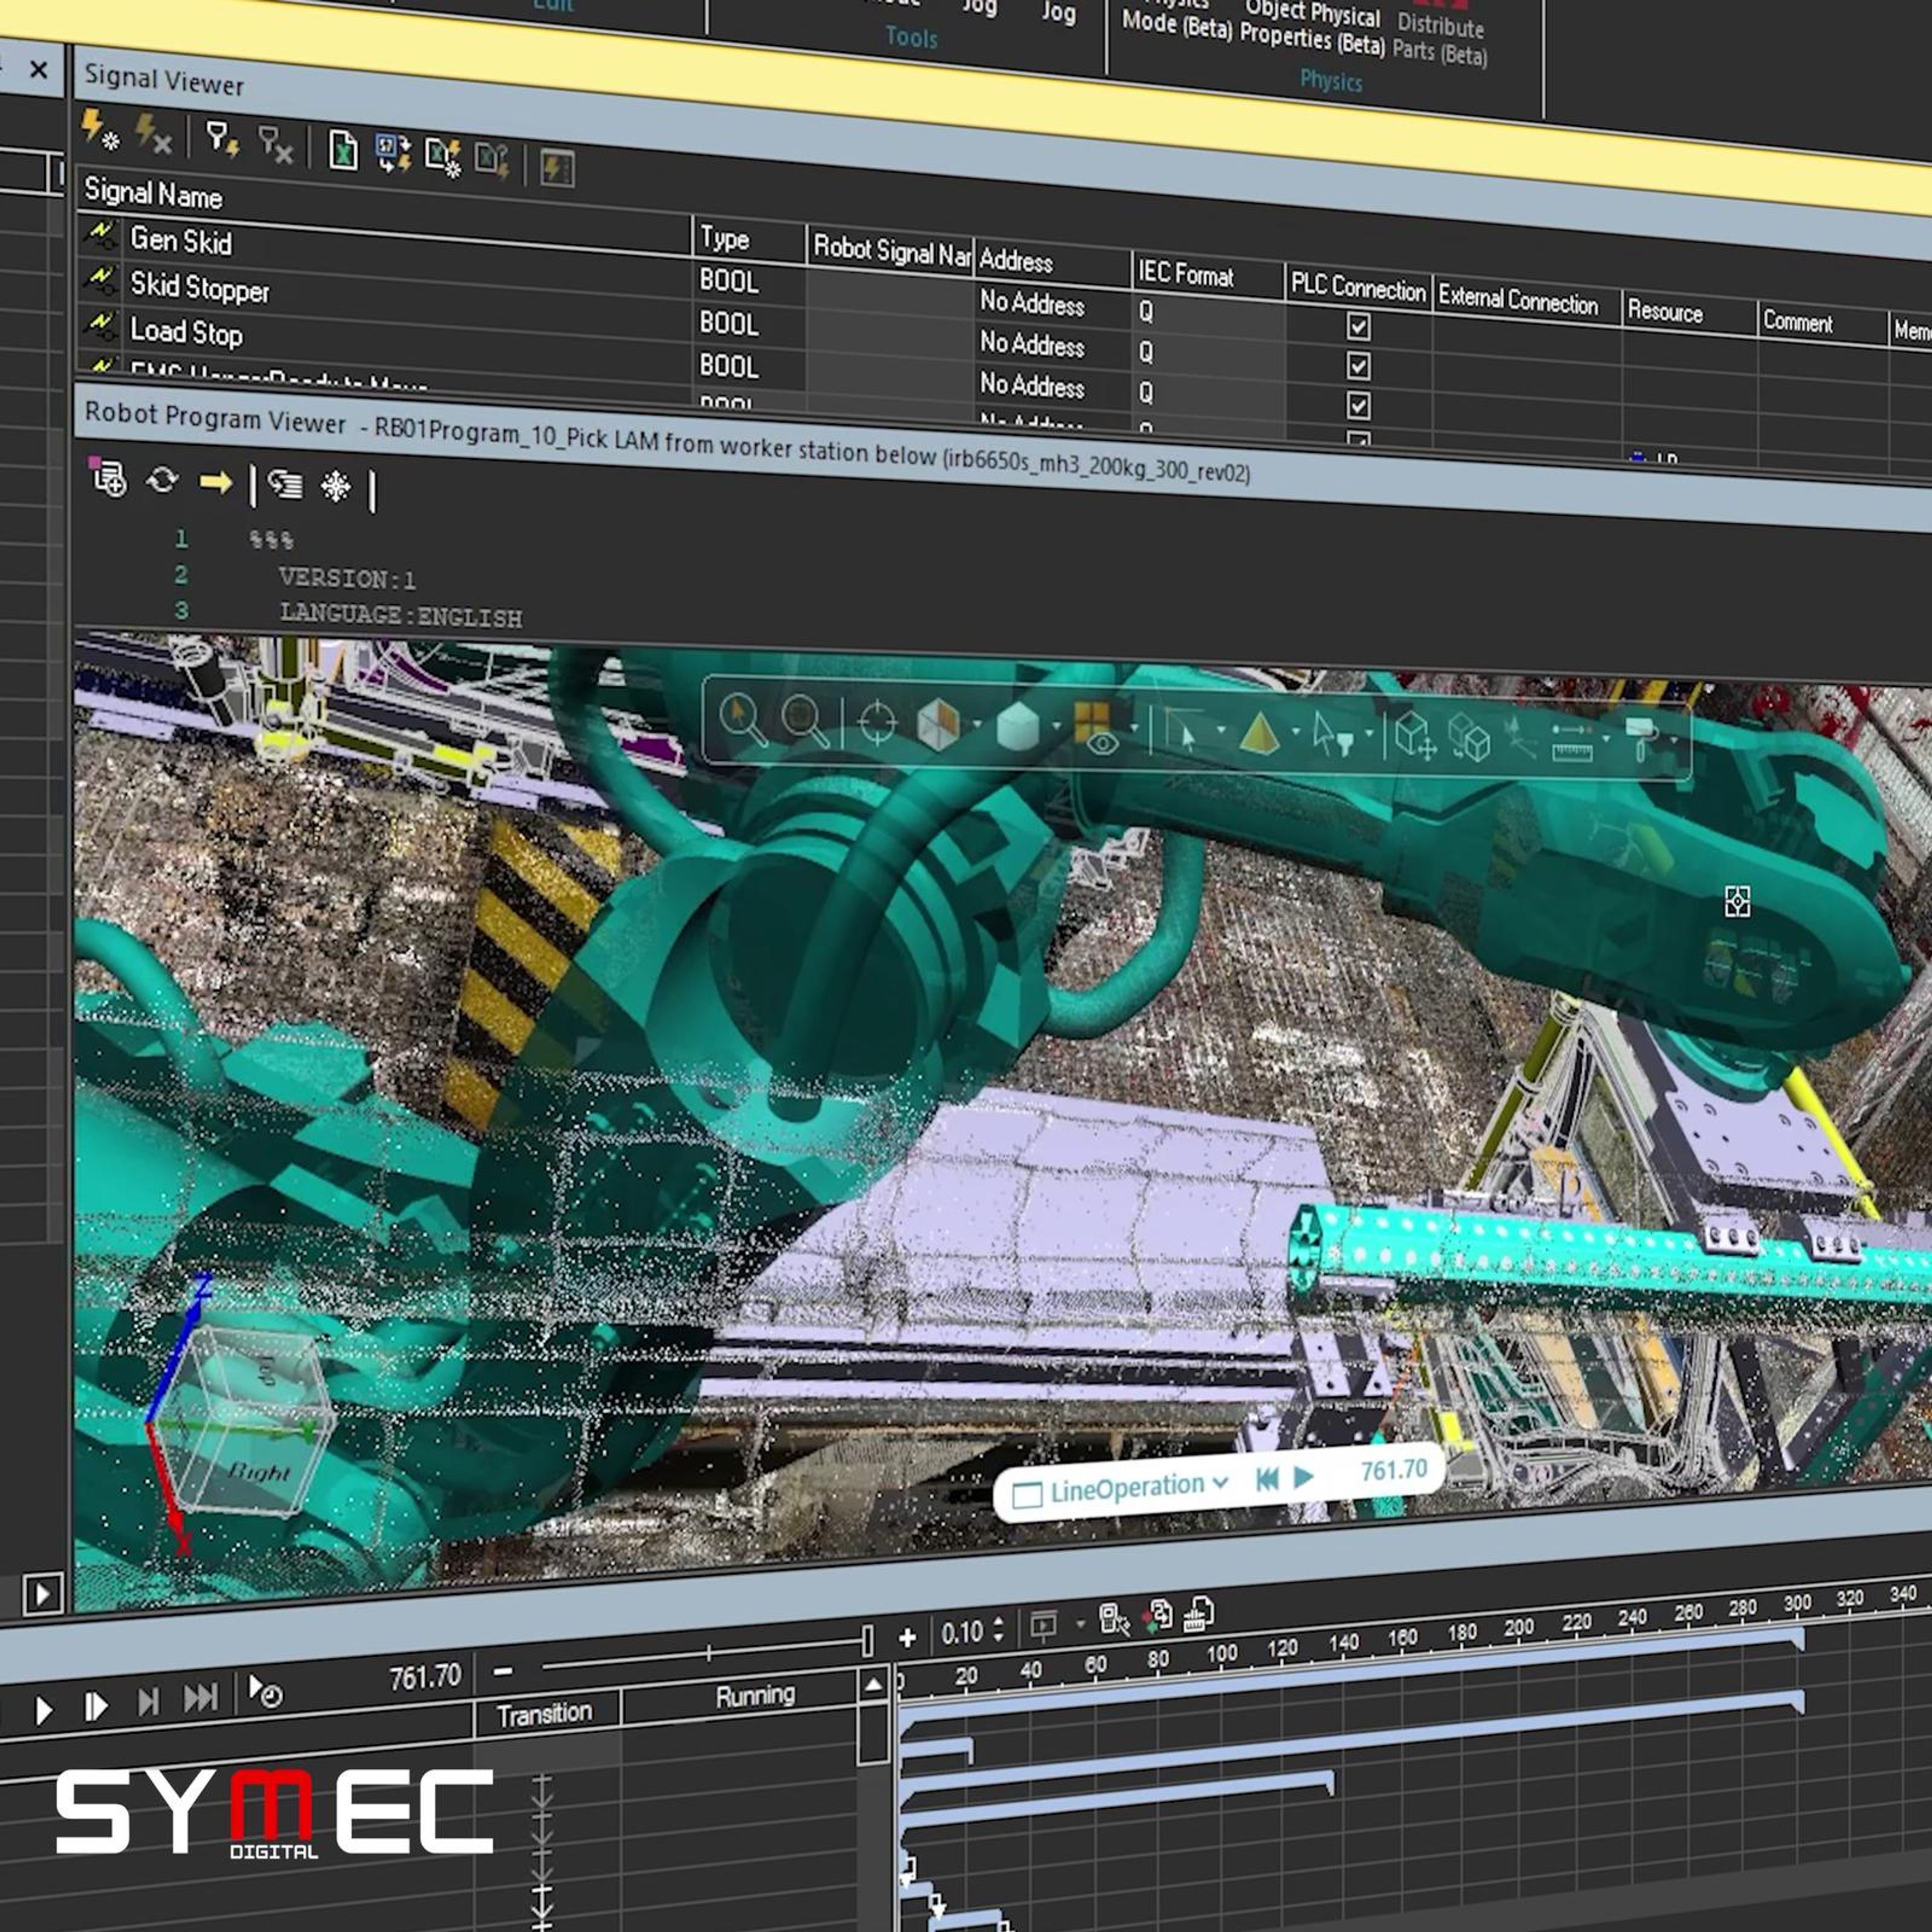Click the play button beside LineOperation
The image size is (1932, 1932).
click(1303, 1477)
